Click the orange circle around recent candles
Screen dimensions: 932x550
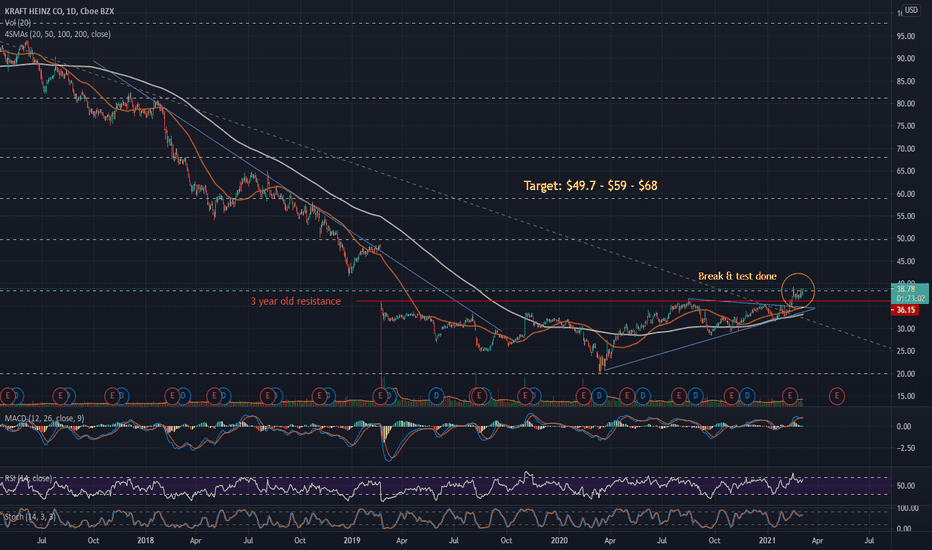tap(798, 290)
